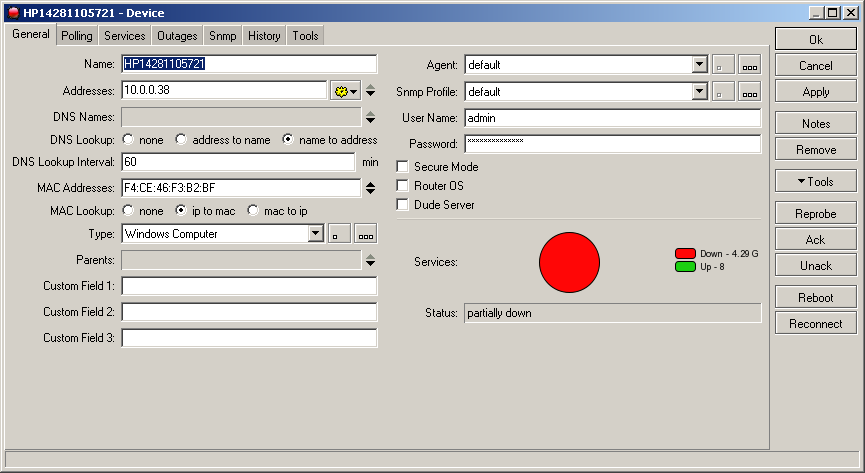Click the gear icon beside the Addresses field
Image resolution: width=865 pixels, height=473 pixels.
click(345, 91)
